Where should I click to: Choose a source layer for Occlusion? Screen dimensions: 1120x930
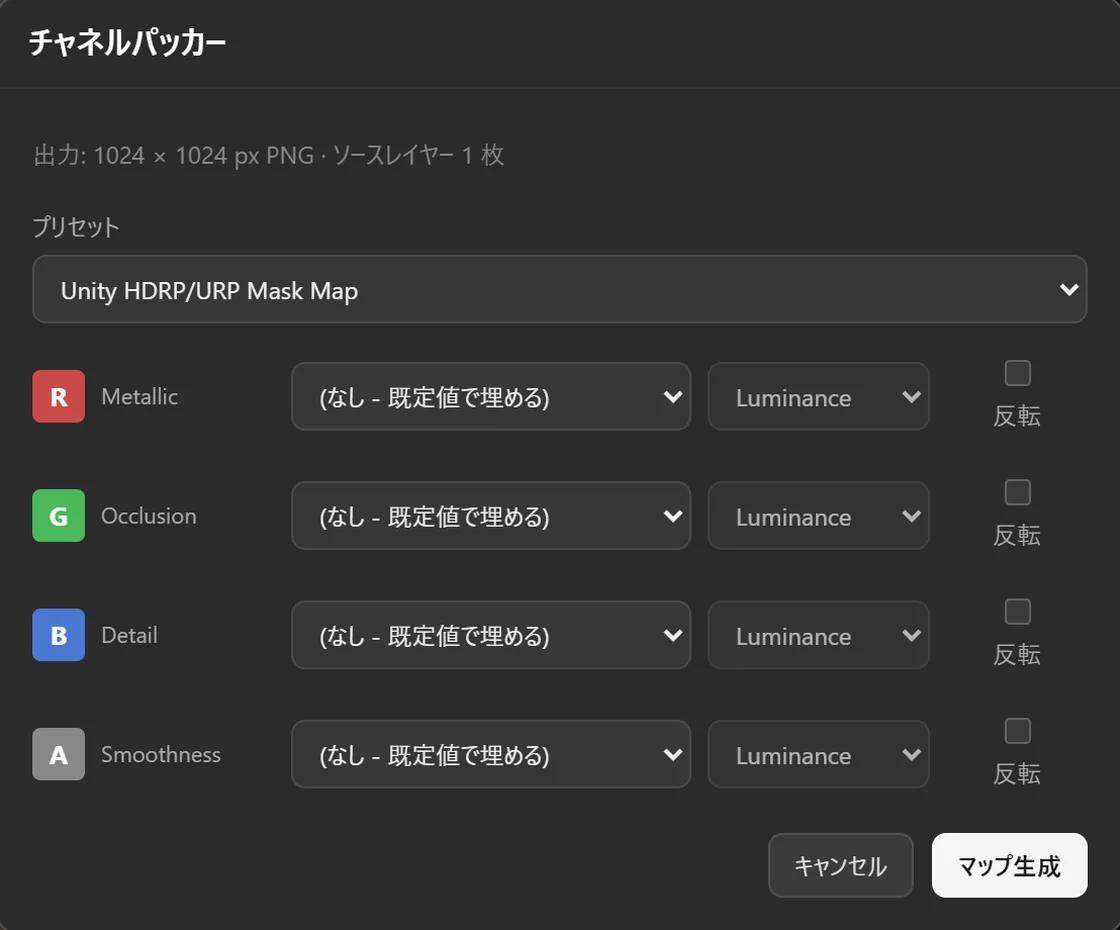click(491, 516)
